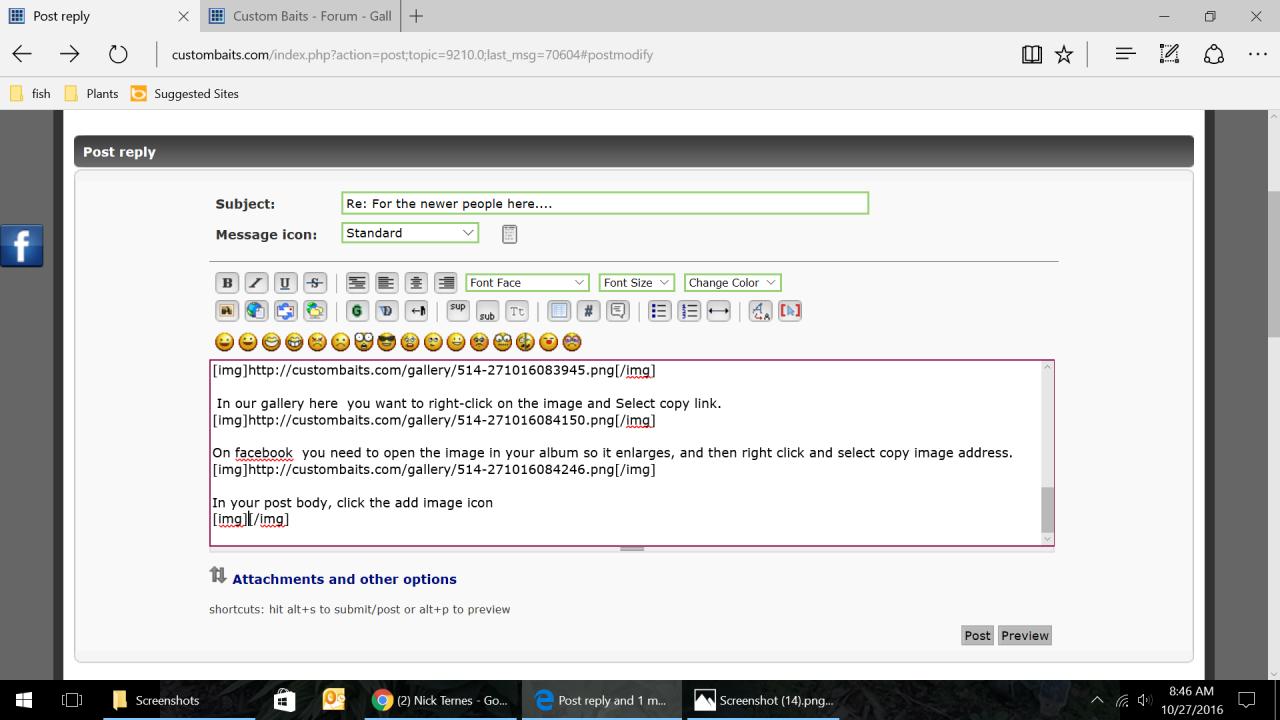Click the insert hyperlink globe icon
This screenshot has width=1280, height=720.
tap(256, 311)
